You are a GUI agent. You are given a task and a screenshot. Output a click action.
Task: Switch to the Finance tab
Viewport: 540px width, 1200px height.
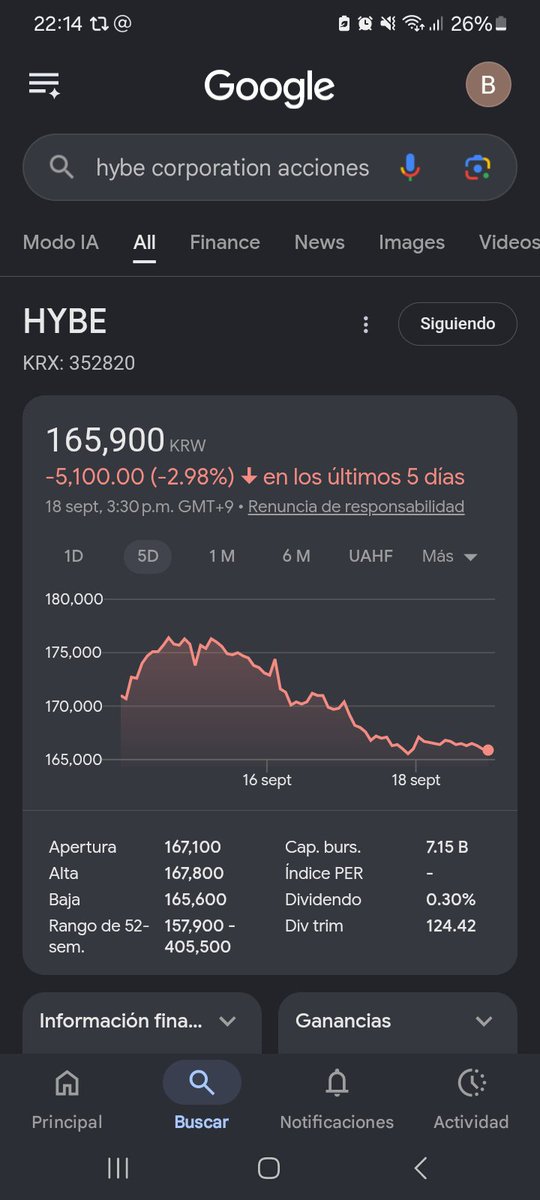[x=225, y=242]
